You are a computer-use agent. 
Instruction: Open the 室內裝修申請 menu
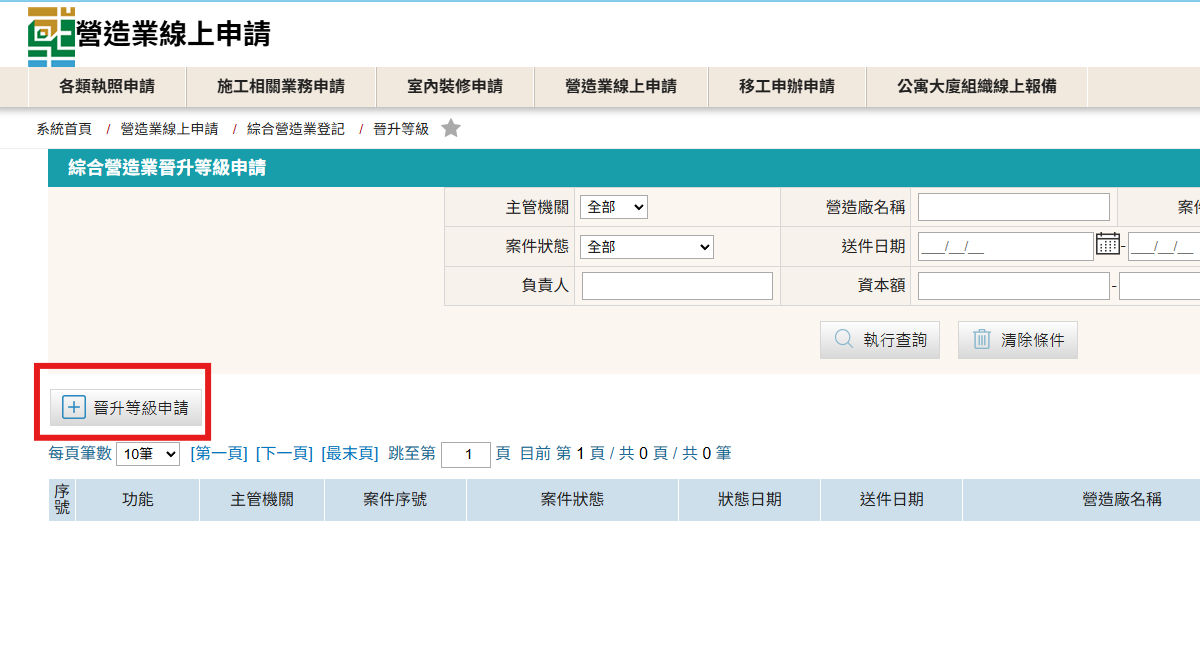pyautogui.click(x=455, y=87)
